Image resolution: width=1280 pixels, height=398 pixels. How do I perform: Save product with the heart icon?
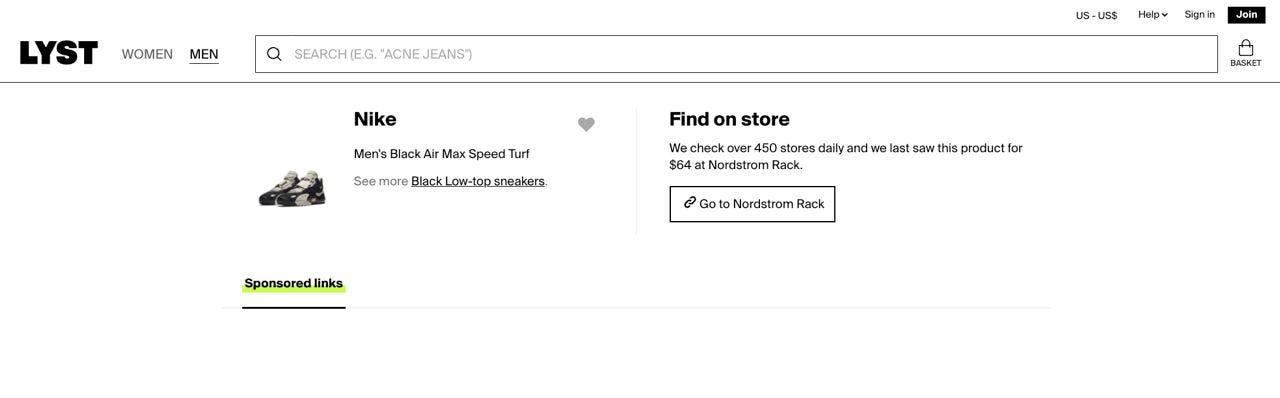[x=586, y=124]
